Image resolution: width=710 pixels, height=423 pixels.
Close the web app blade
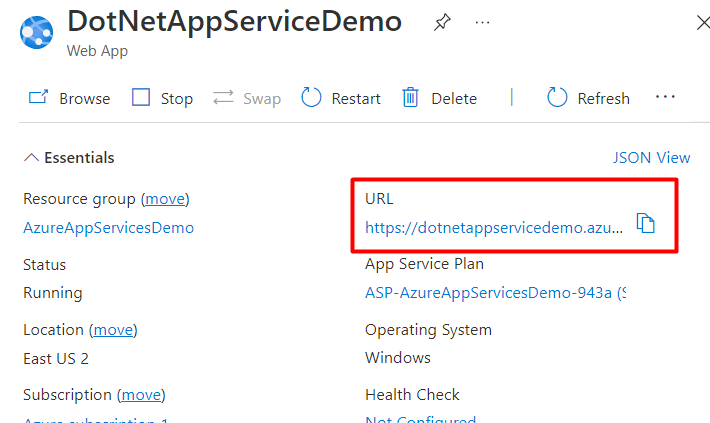(x=703, y=22)
